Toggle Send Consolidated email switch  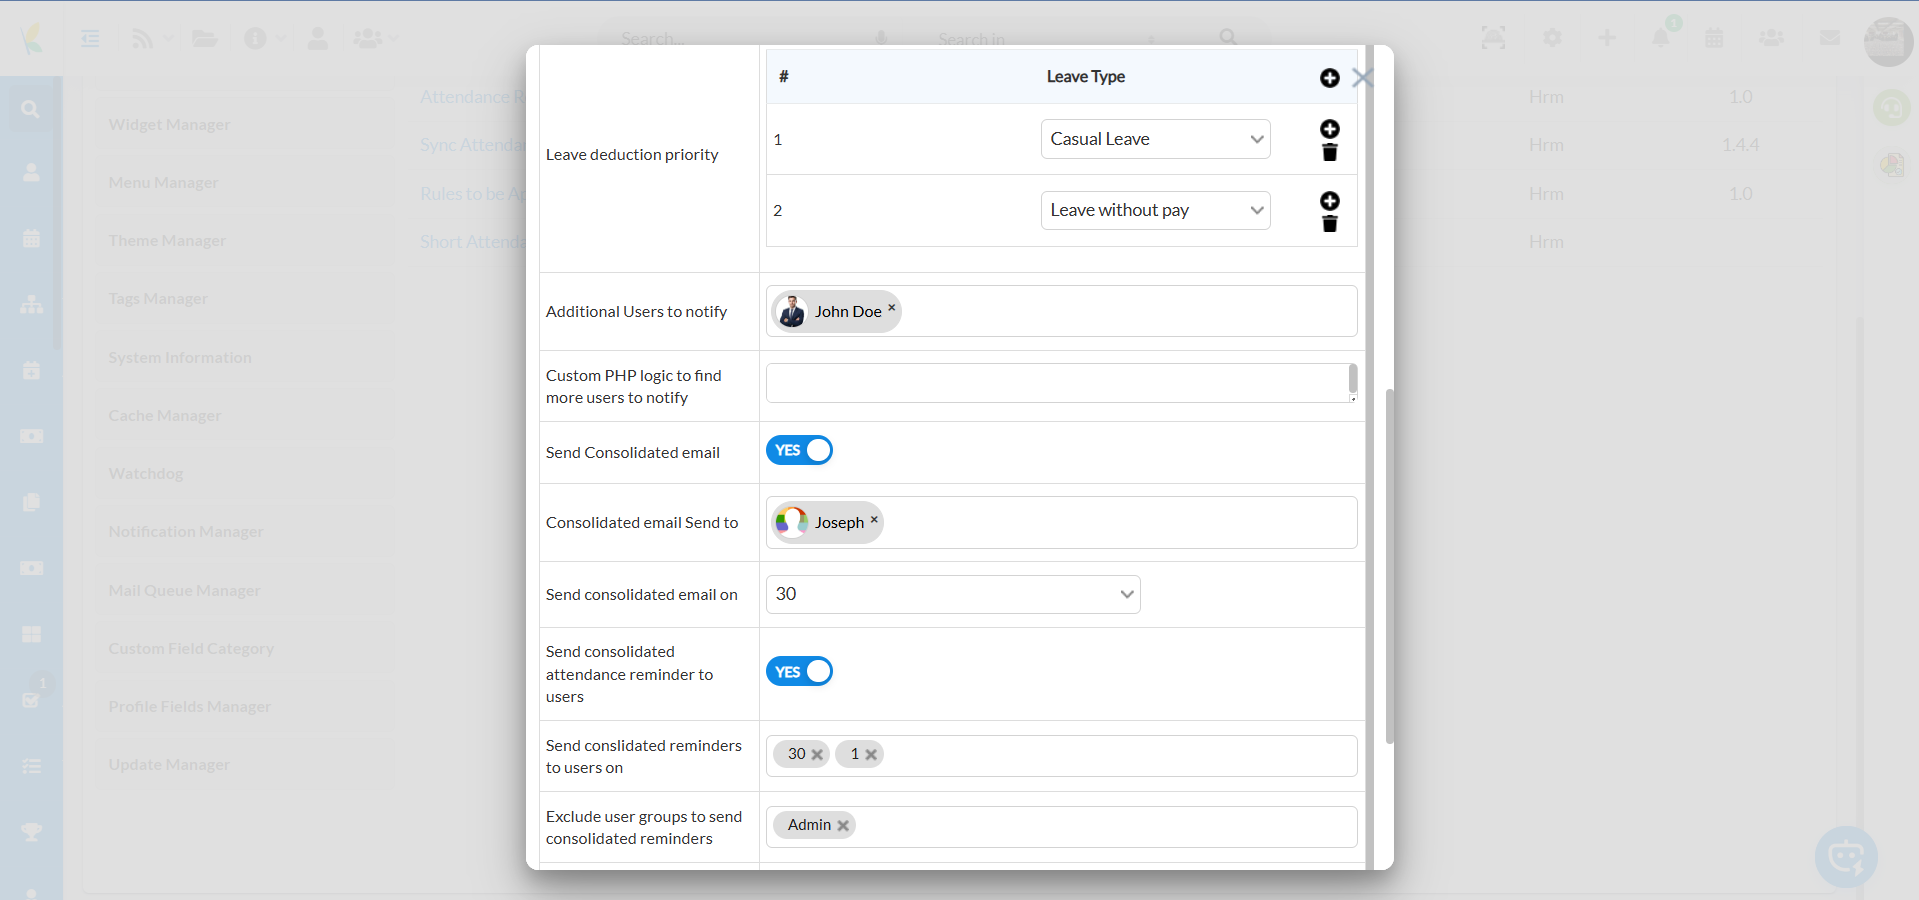(x=799, y=451)
